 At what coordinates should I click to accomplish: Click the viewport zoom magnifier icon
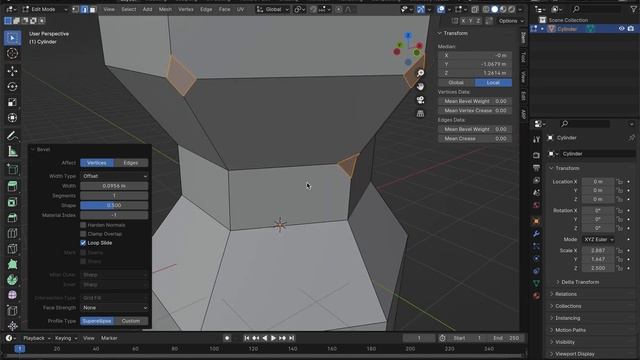pos(420,73)
